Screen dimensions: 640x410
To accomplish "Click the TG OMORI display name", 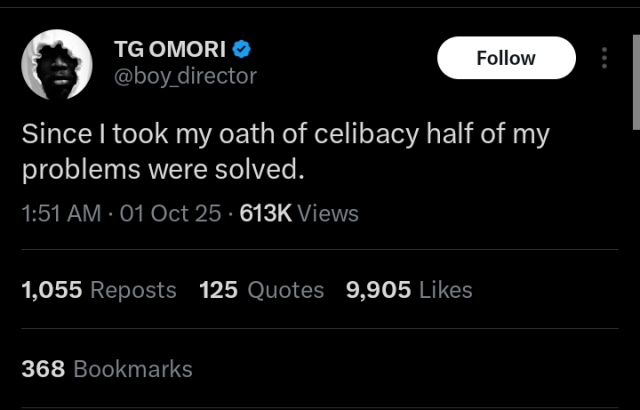I will 170,49.
